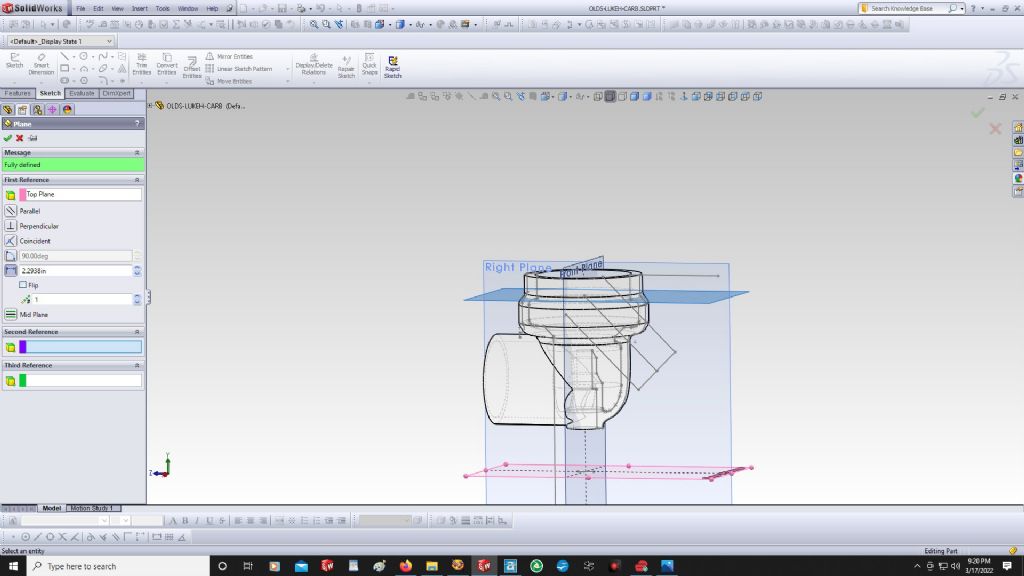Screen dimensions: 1024x576
Task: Select the Offset Entities tool
Action: [192, 67]
